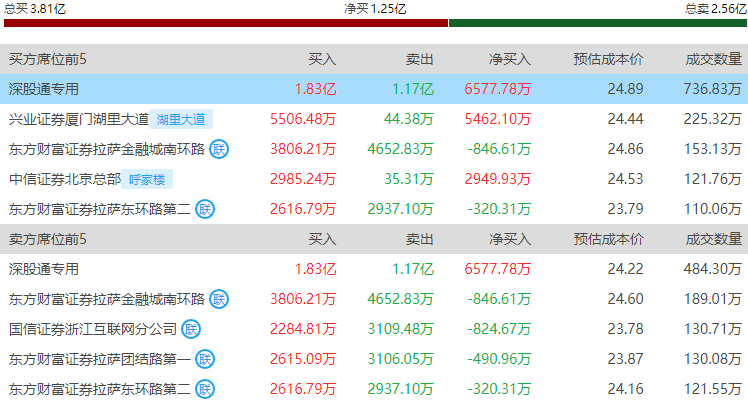Open buyer 东方财富证券拉萨东环路第二 seat
Screen dimensions: 748x401
point(100,209)
